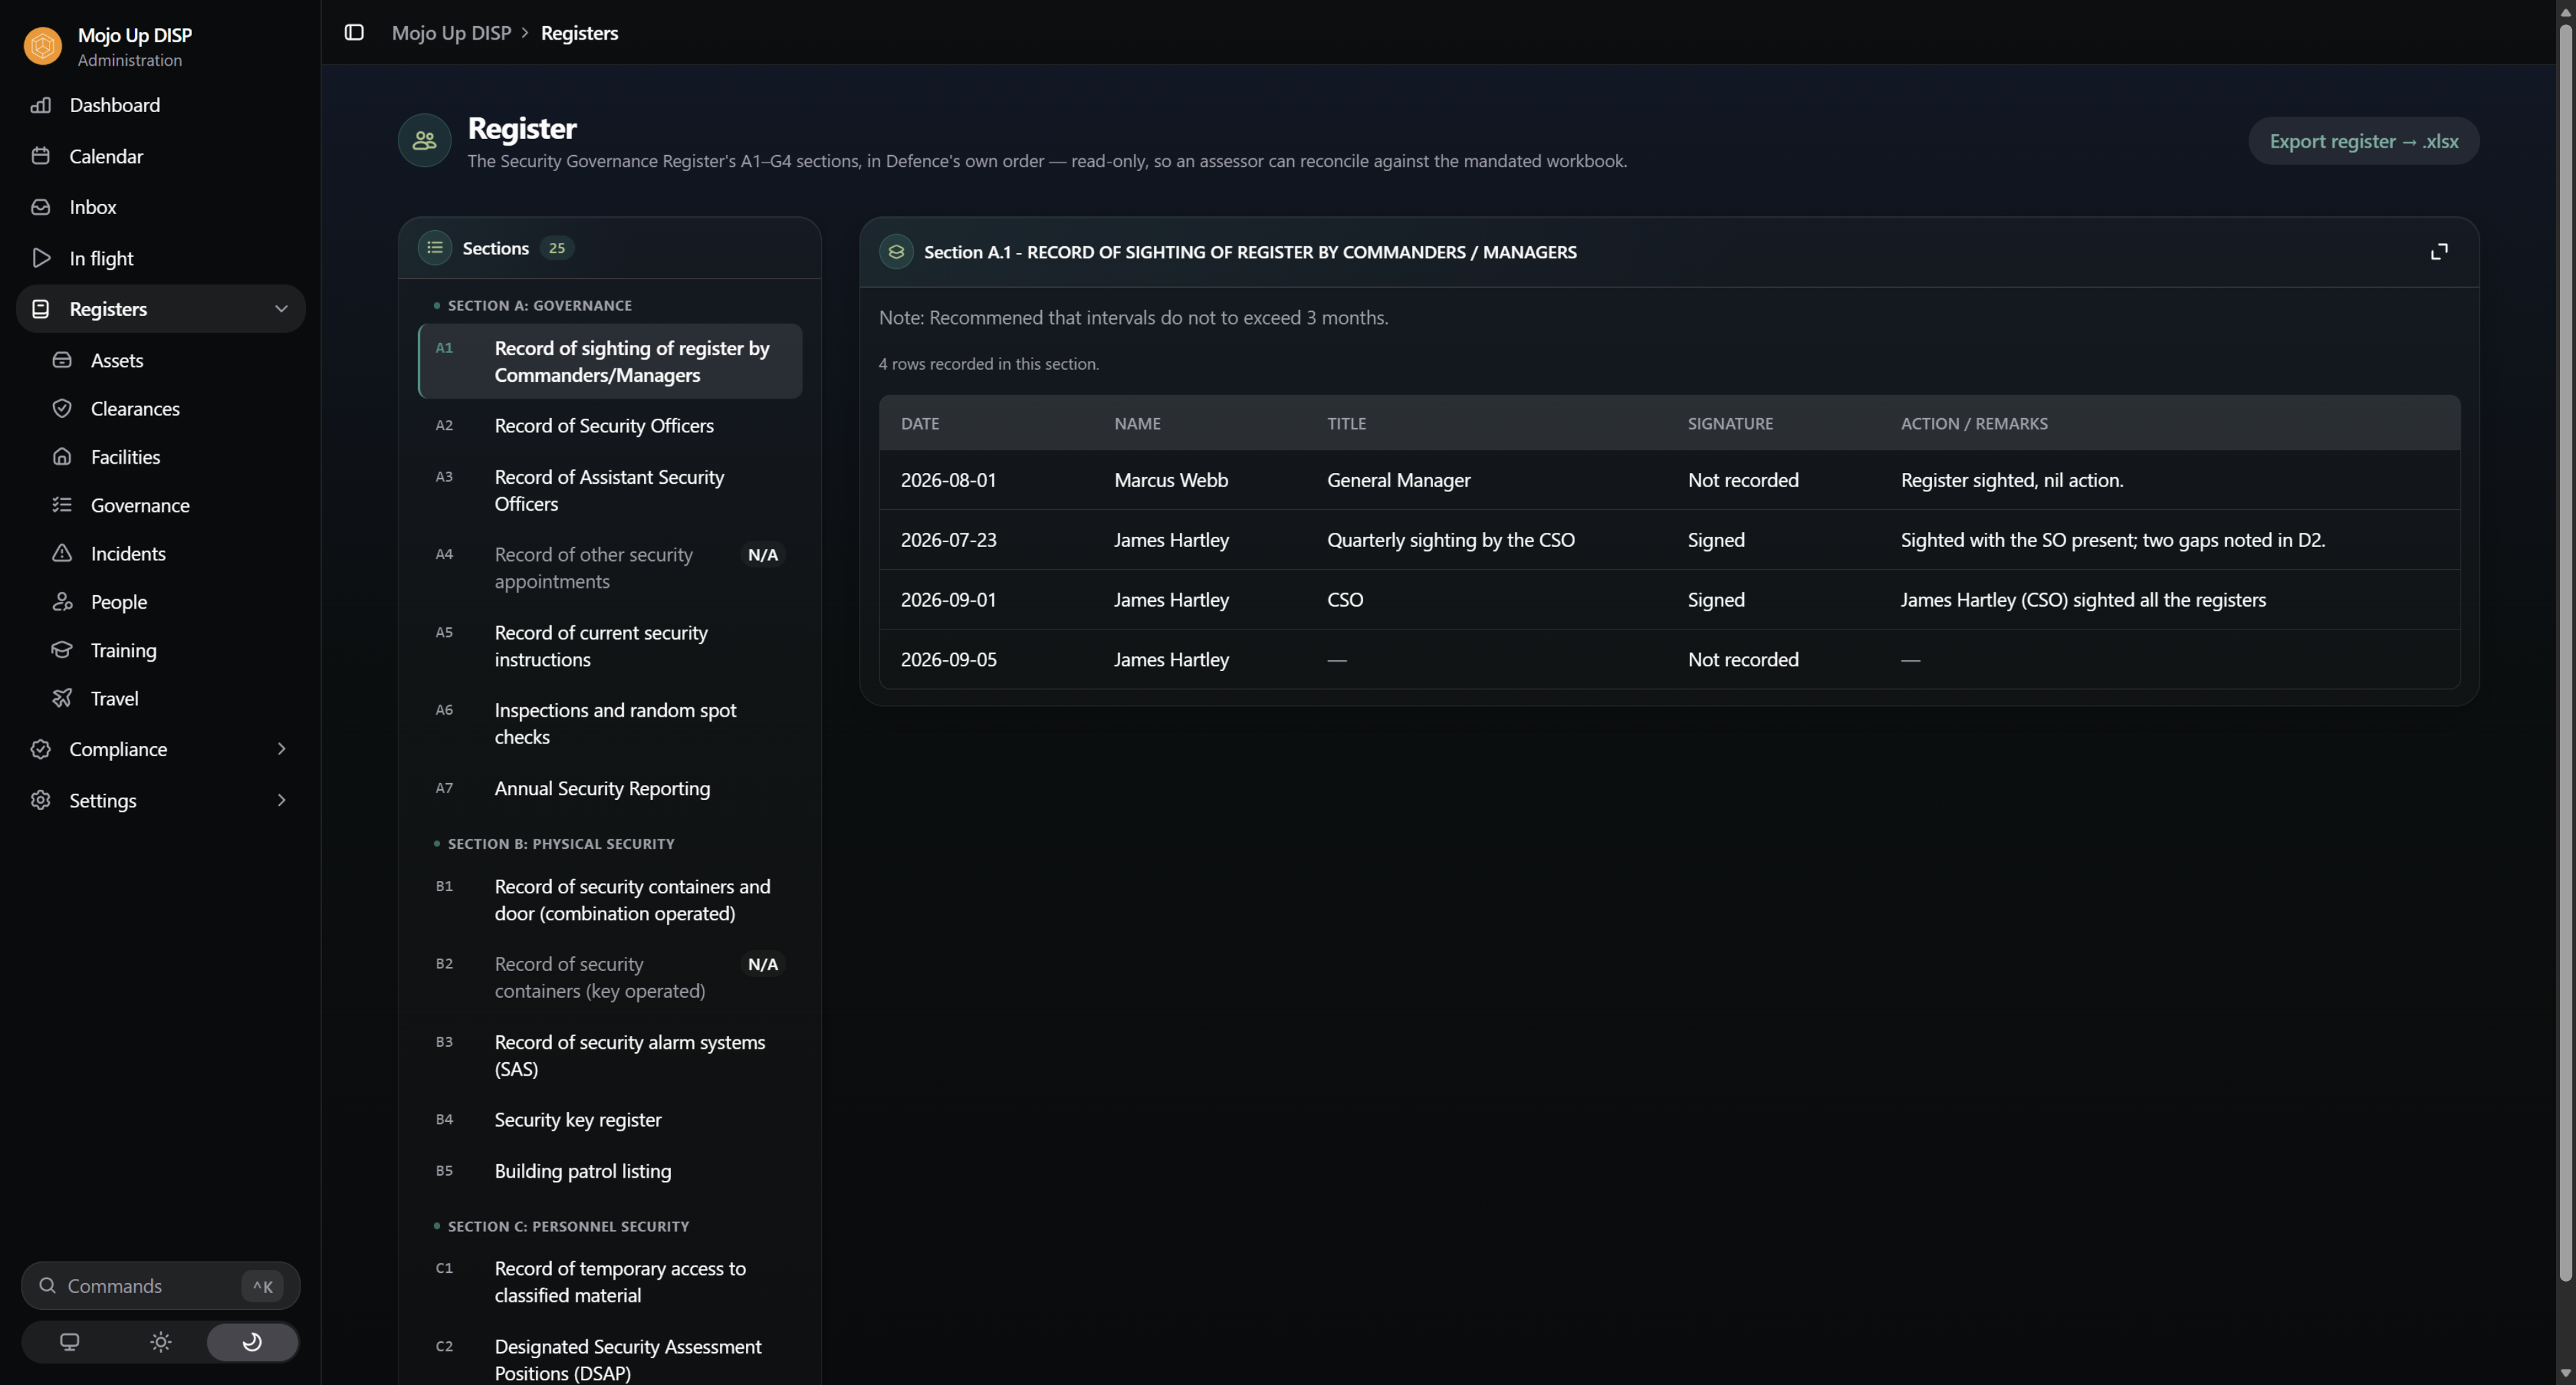Screen dimensions: 2576x1385
Task: Open Dashboard from sidebar
Action: tap(160, 105)
